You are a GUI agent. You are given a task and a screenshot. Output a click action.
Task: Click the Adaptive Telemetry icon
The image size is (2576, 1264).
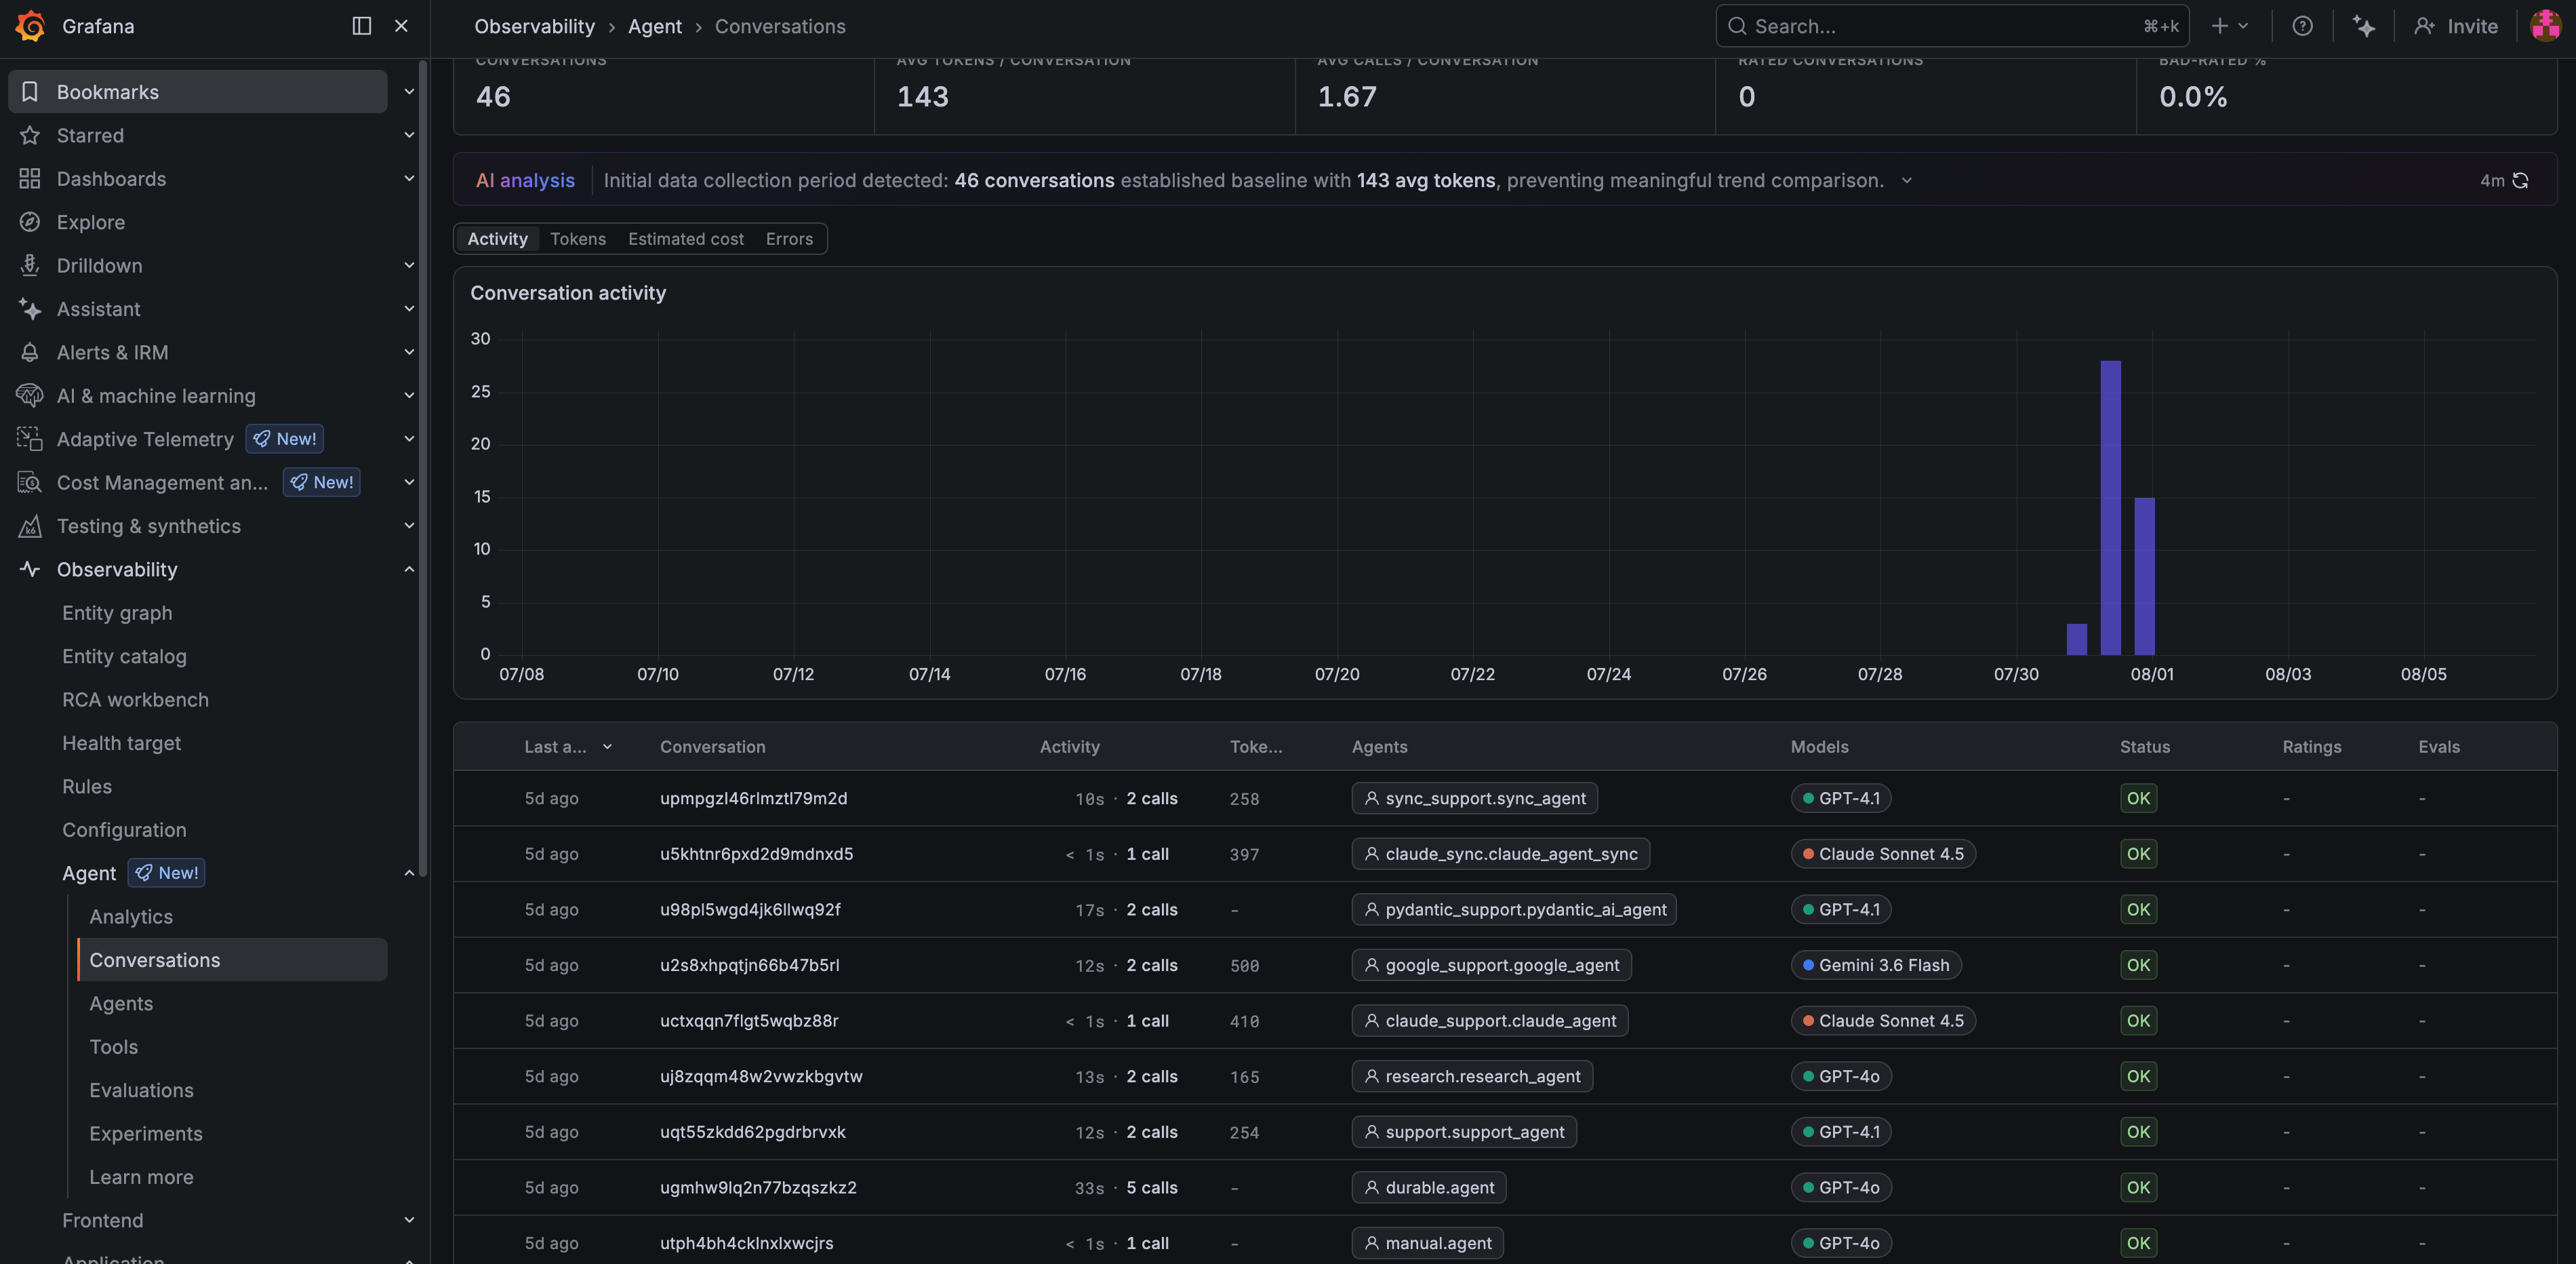click(30, 439)
